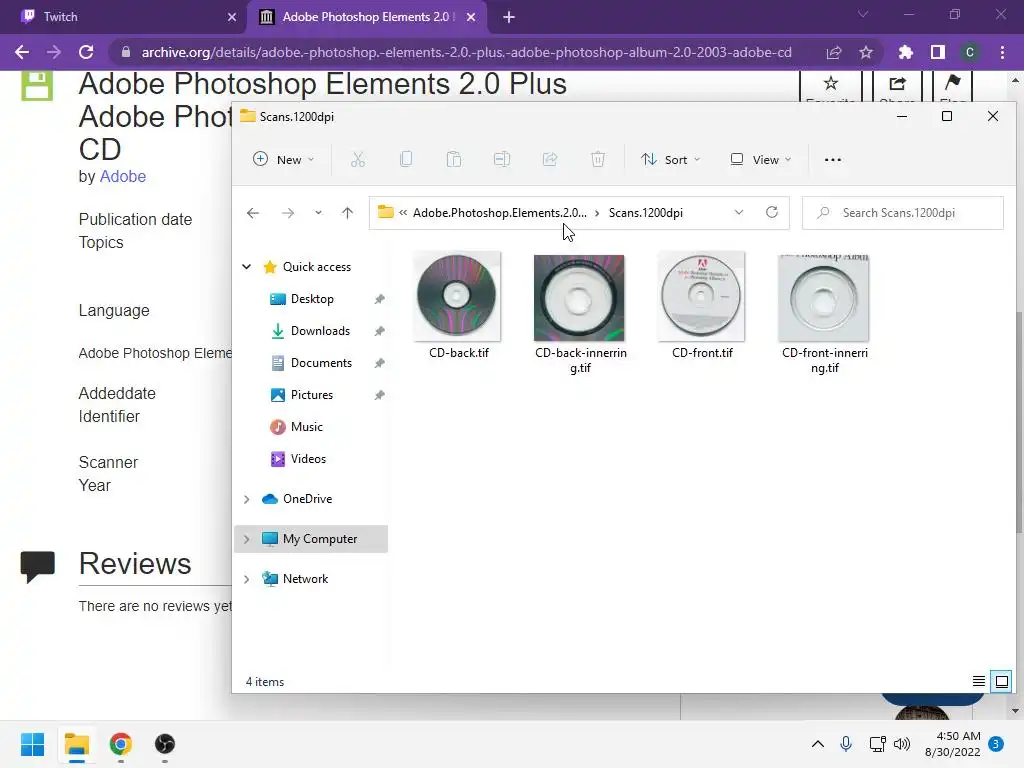Select Pictures in Quick access
The width and height of the screenshot is (1024, 768).
[312, 394]
